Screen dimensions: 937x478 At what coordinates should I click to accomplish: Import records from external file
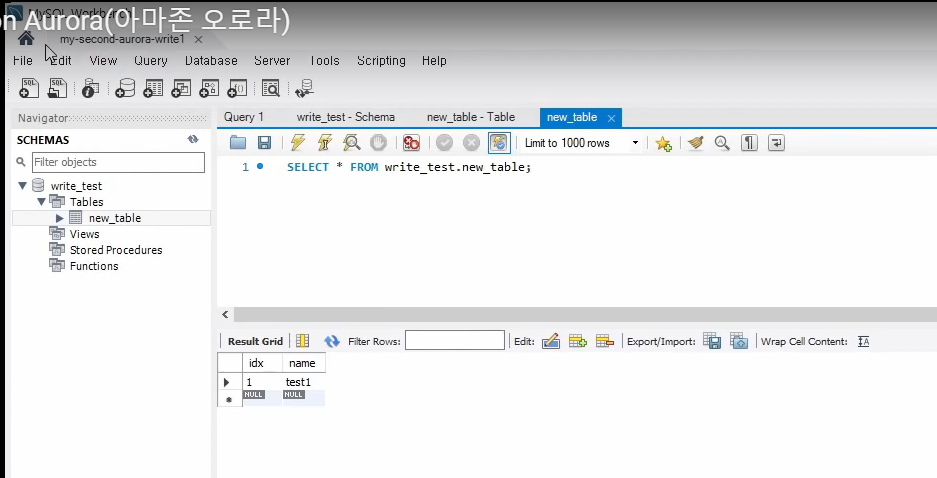(x=739, y=341)
